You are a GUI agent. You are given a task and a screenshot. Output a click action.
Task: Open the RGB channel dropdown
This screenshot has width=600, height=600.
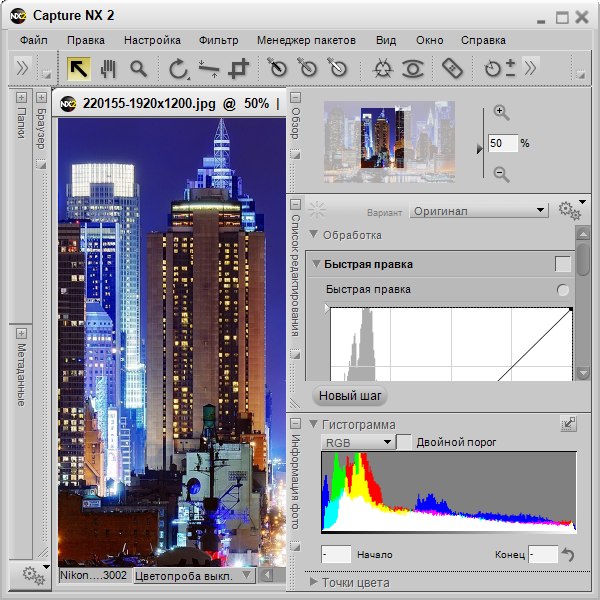358,443
